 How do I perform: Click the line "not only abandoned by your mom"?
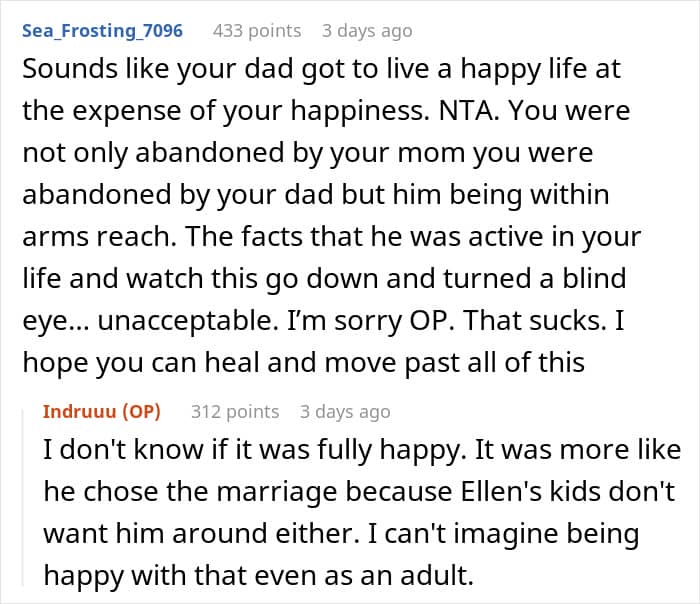point(308,154)
